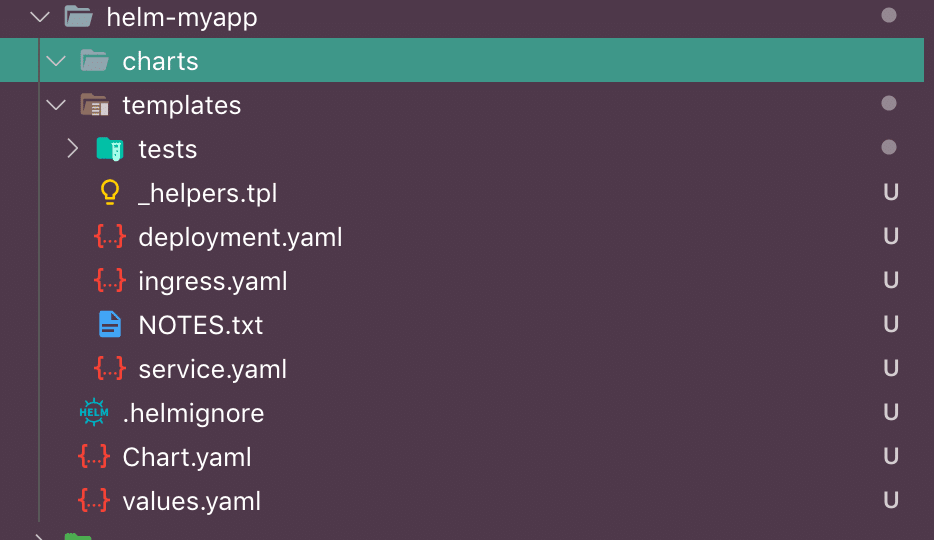Collapse the helm-myapp folder chevron
934x540 pixels.
click(40, 17)
